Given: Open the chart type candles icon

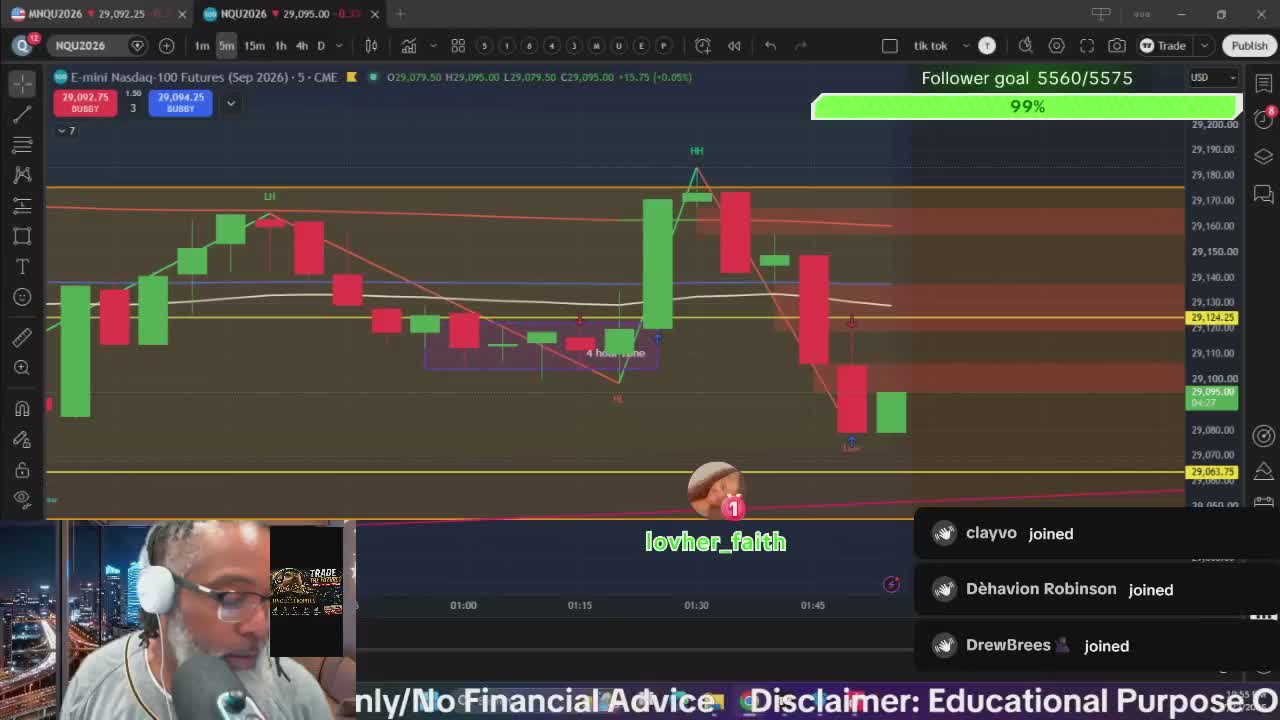Looking at the screenshot, I should point(371,45).
